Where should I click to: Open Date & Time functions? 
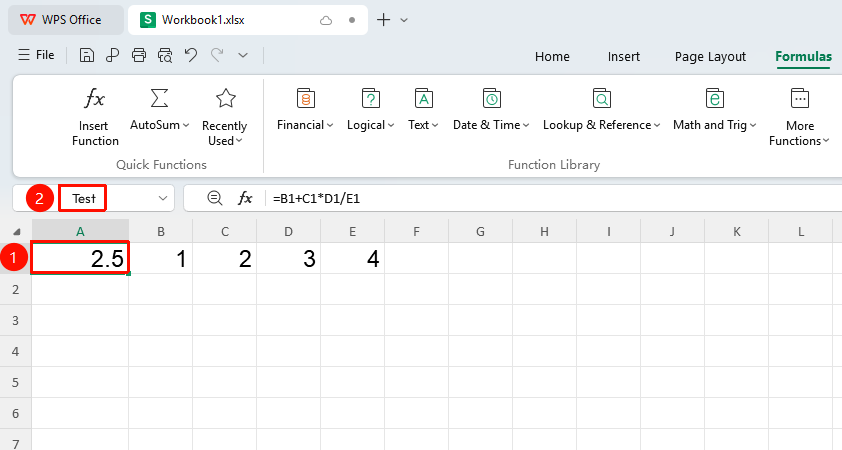(491, 111)
